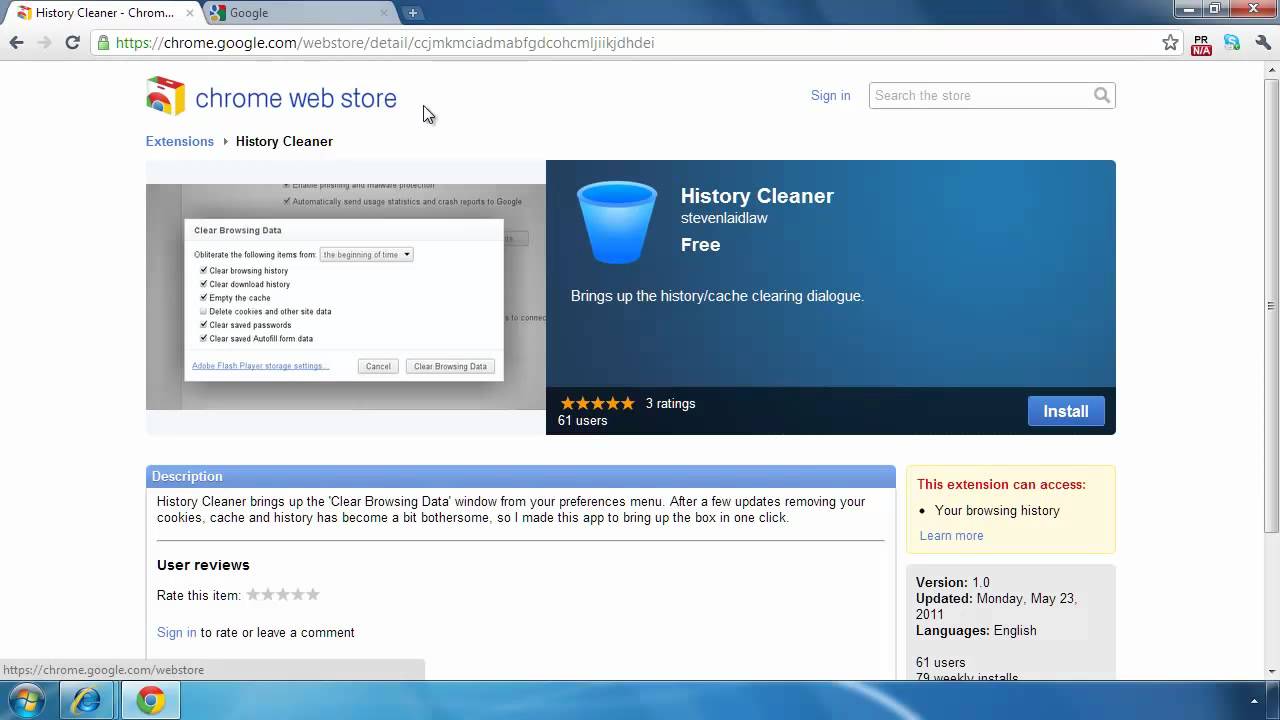The height and width of the screenshot is (720, 1280).
Task: Rate this item with fifth star
Action: pos(313,594)
